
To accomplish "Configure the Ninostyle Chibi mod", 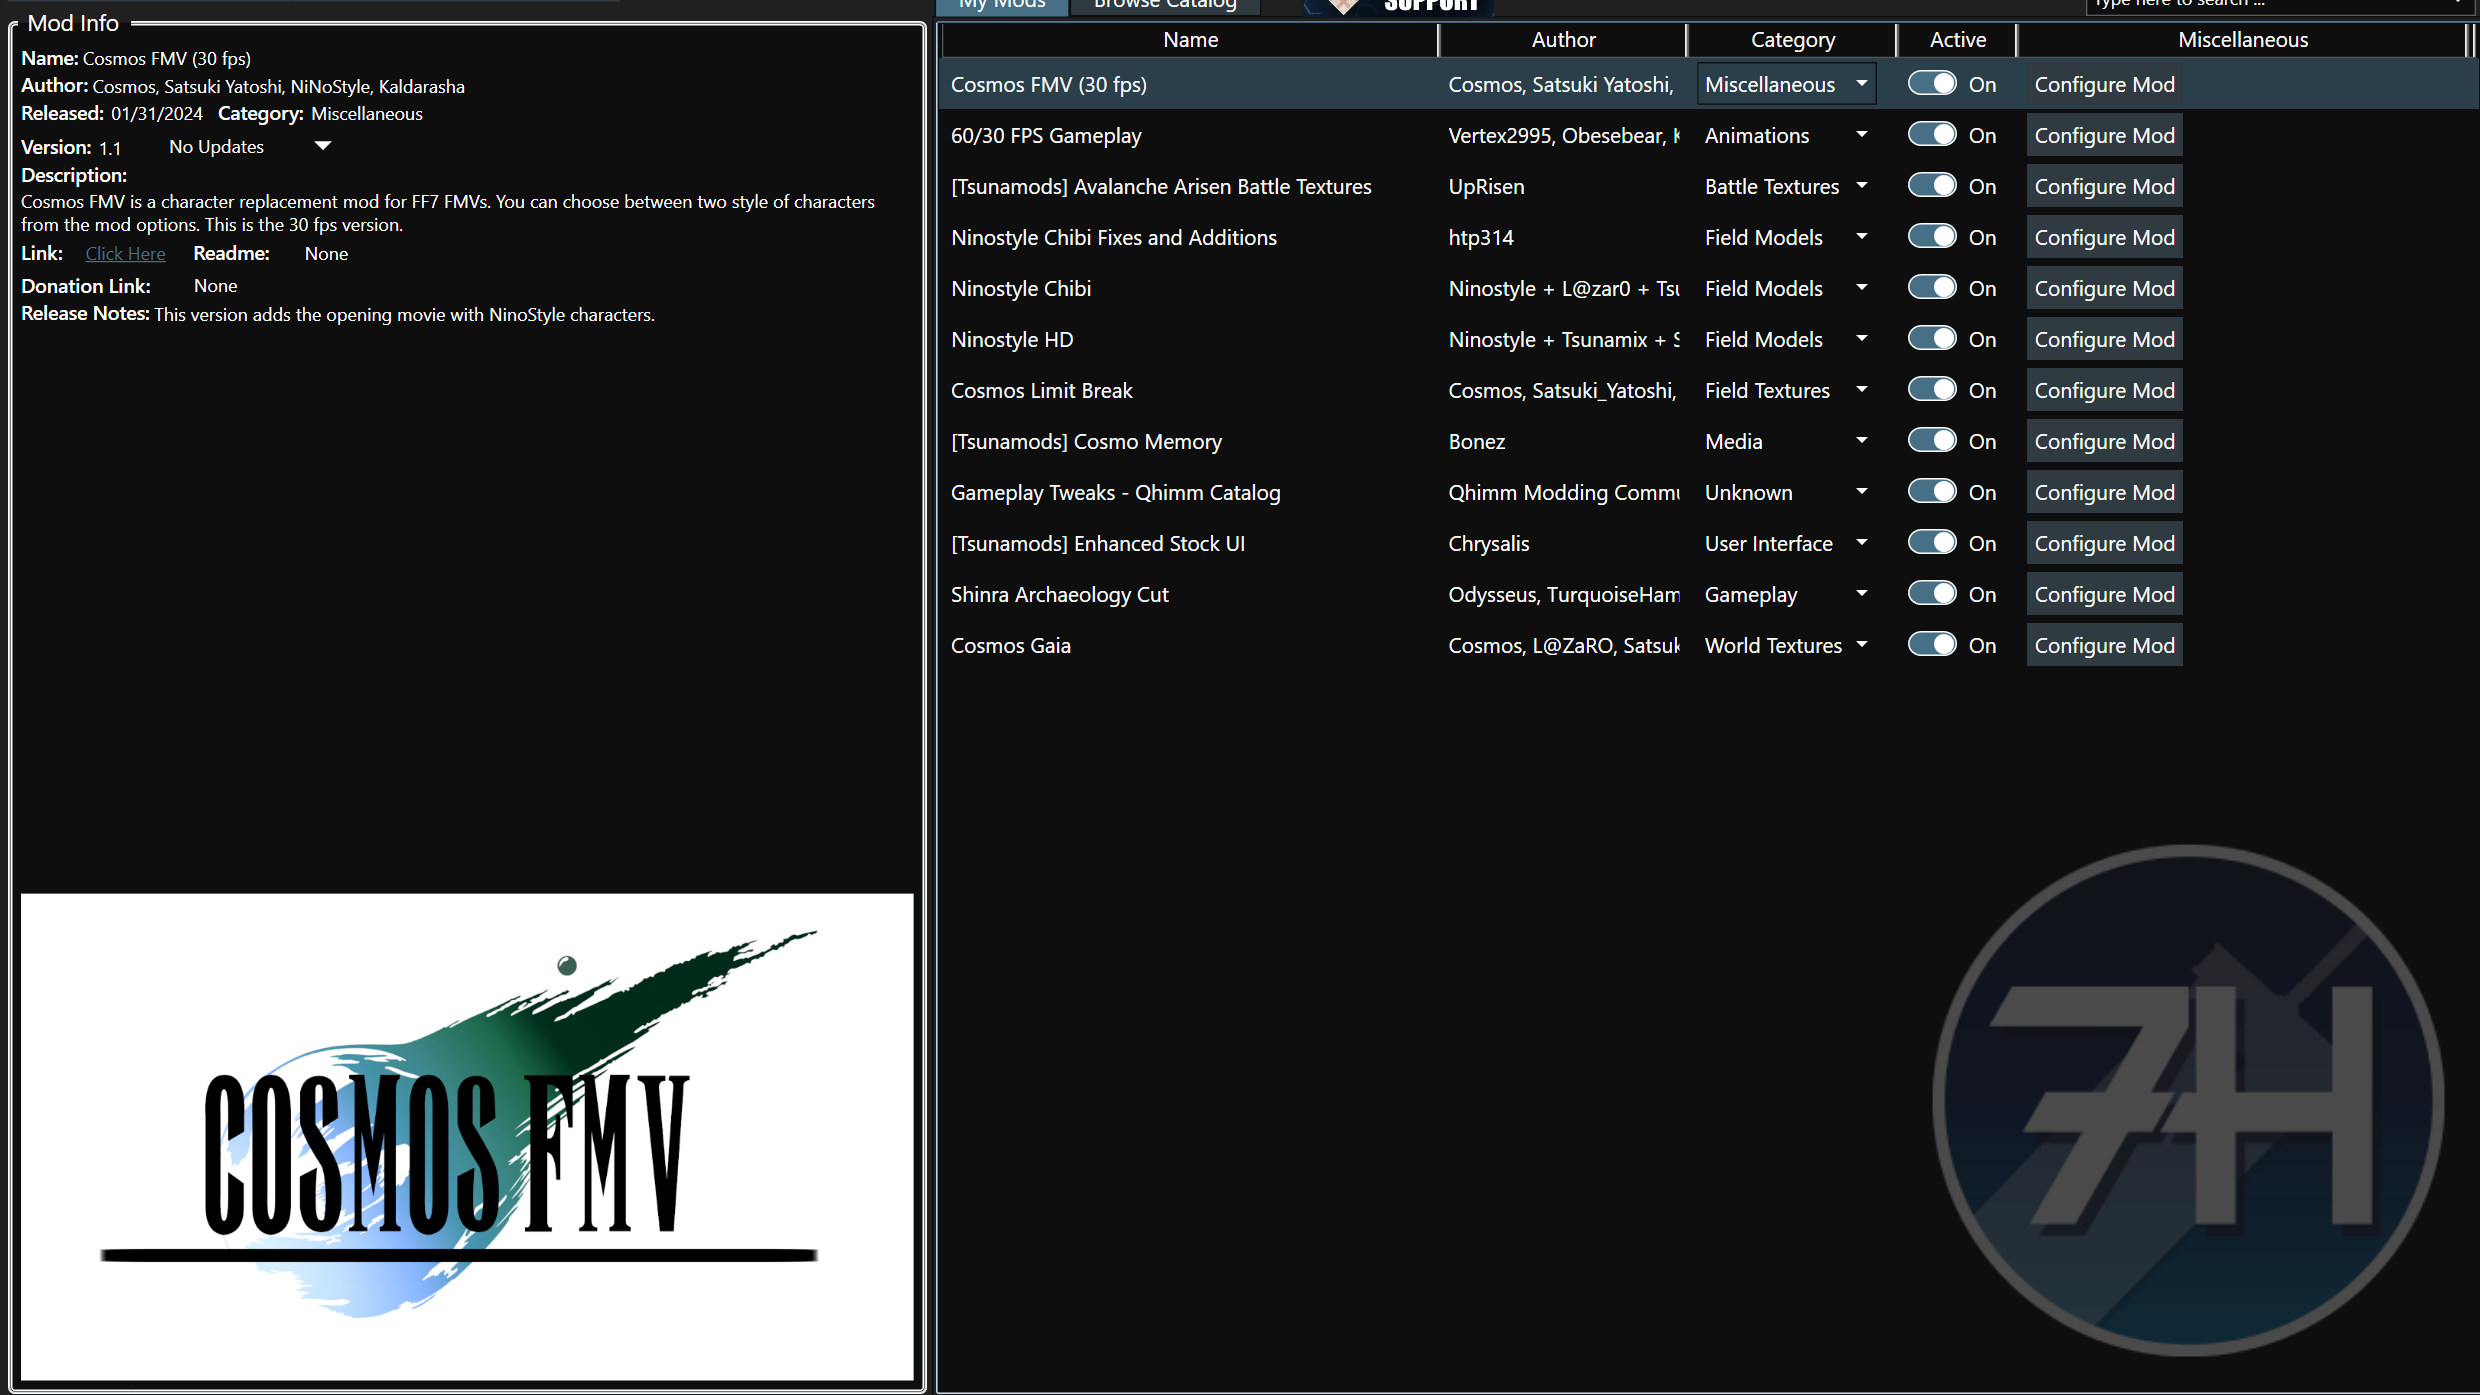I will (x=2104, y=288).
